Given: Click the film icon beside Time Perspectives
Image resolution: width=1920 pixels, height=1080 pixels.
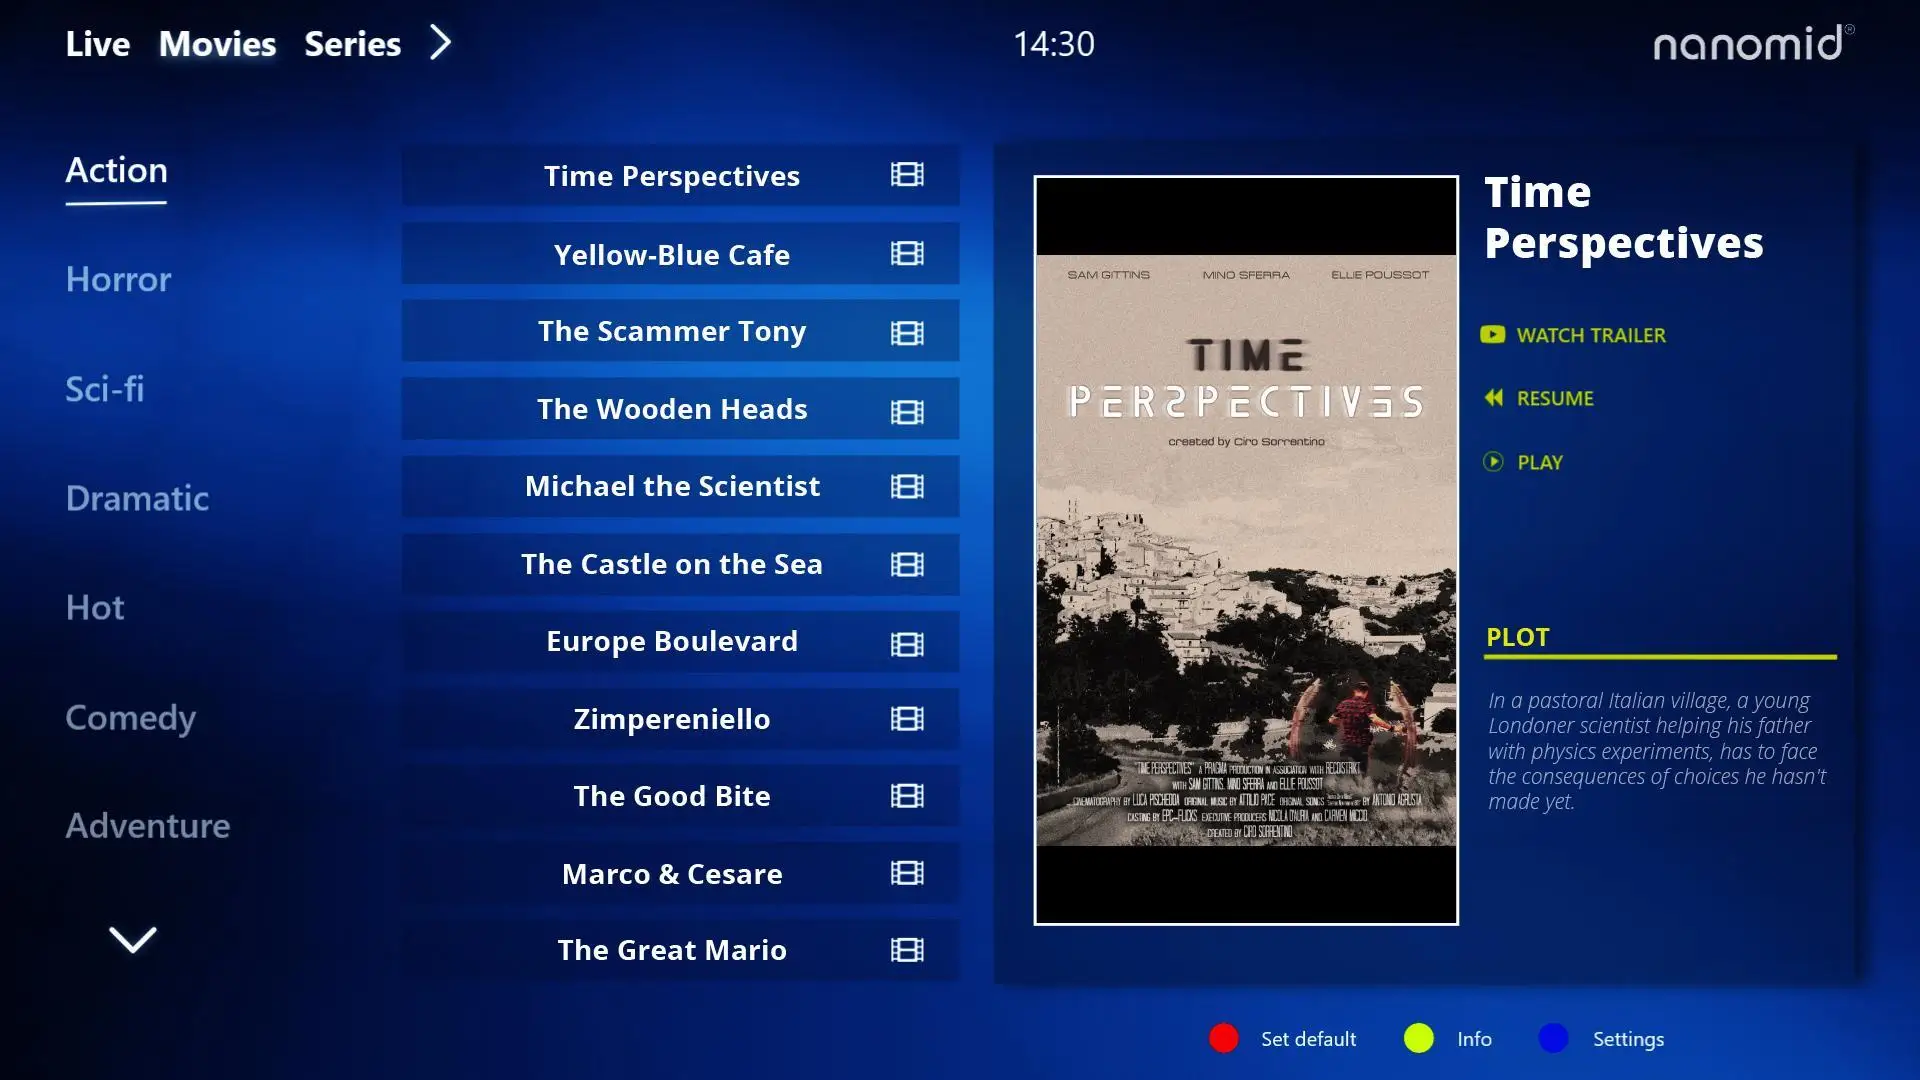Looking at the screenshot, I should (907, 175).
